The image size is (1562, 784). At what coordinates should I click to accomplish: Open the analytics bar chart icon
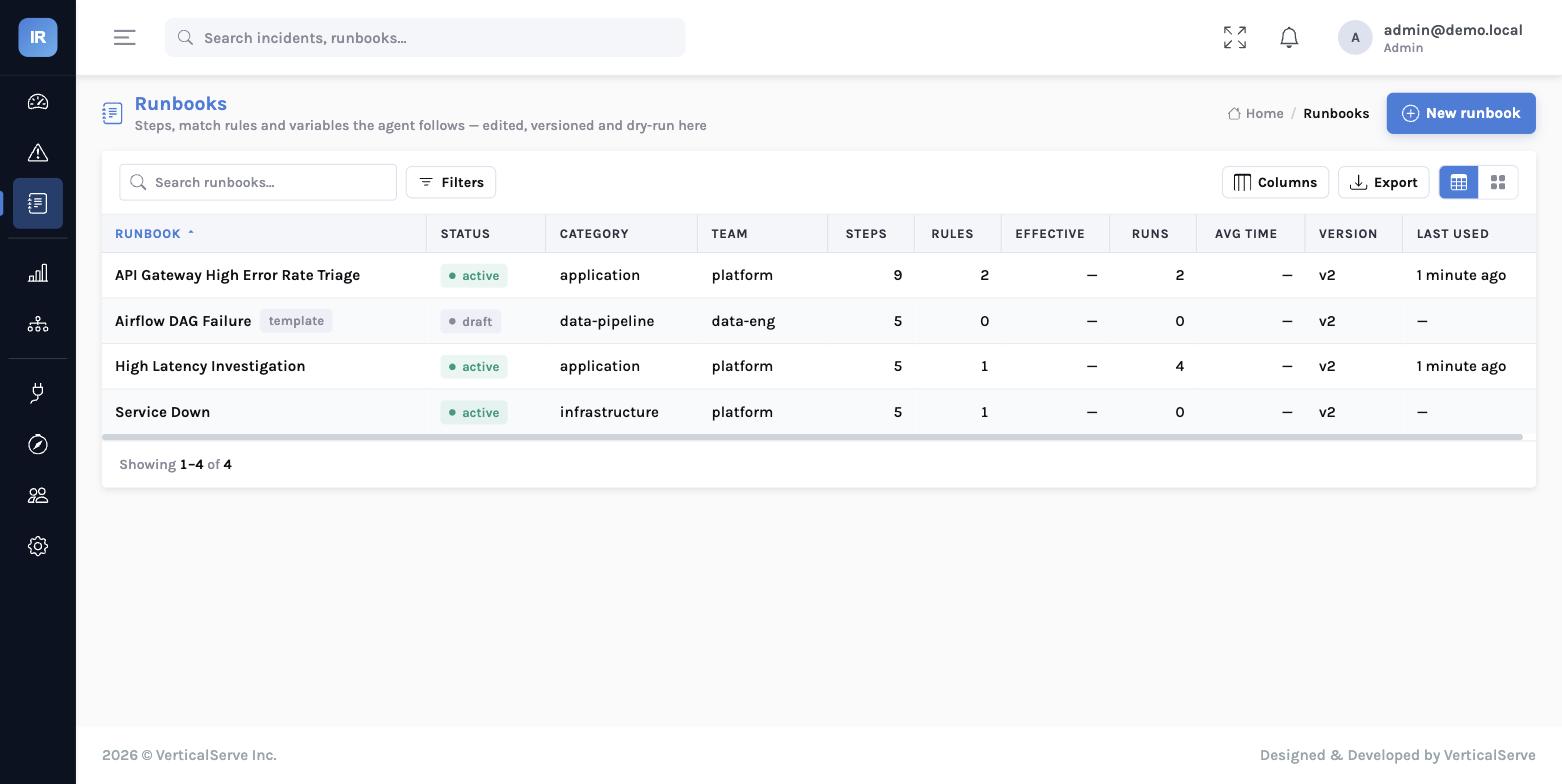(38, 273)
